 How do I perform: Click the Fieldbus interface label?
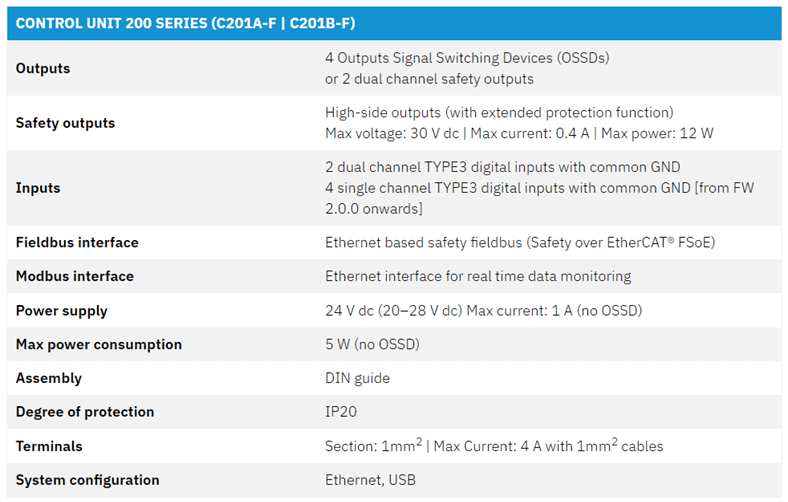click(x=77, y=242)
